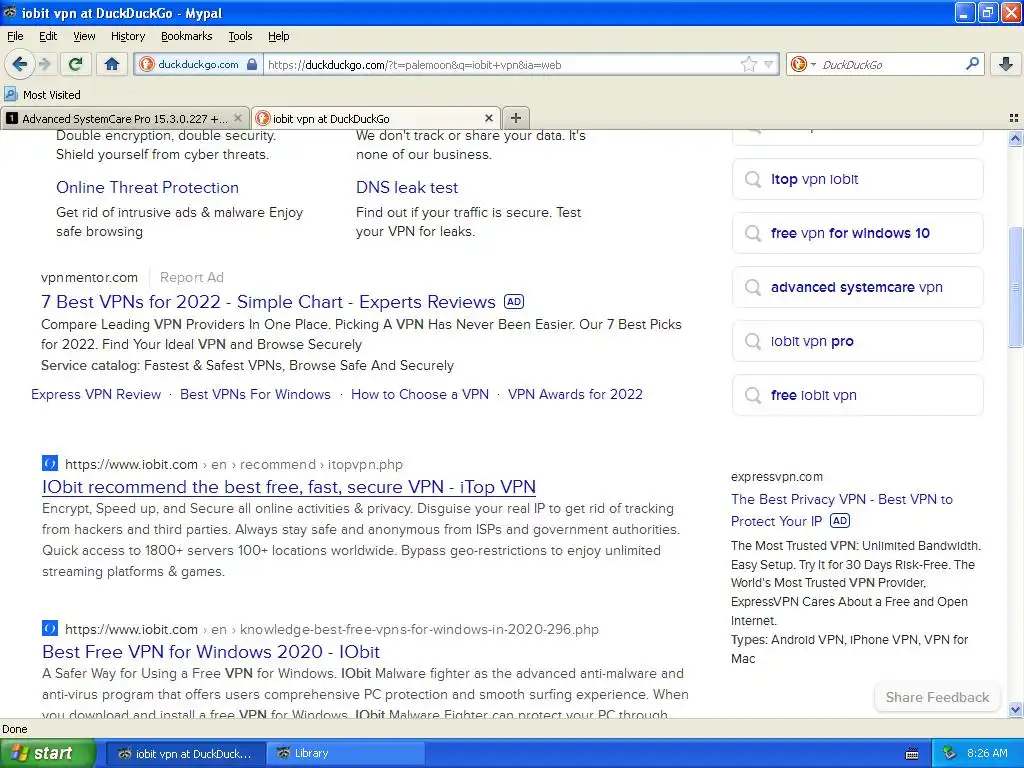
Task: Close the Advanced SystemCare Pro tab
Action: [x=238, y=118]
